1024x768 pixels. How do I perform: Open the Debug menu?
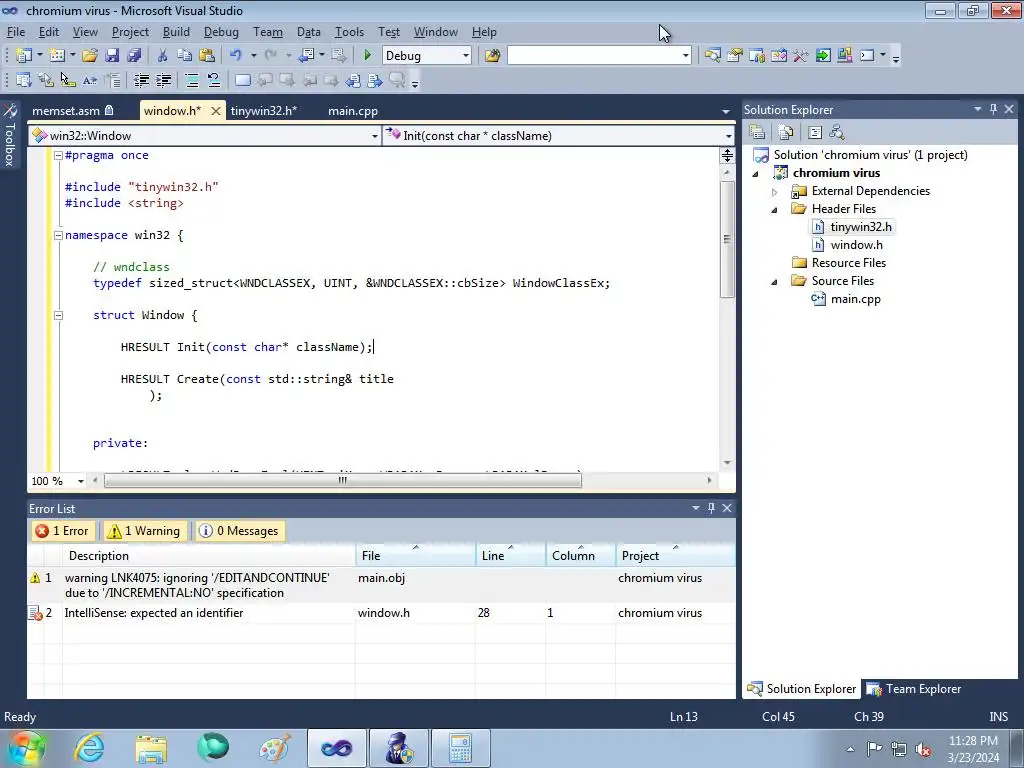pos(221,32)
